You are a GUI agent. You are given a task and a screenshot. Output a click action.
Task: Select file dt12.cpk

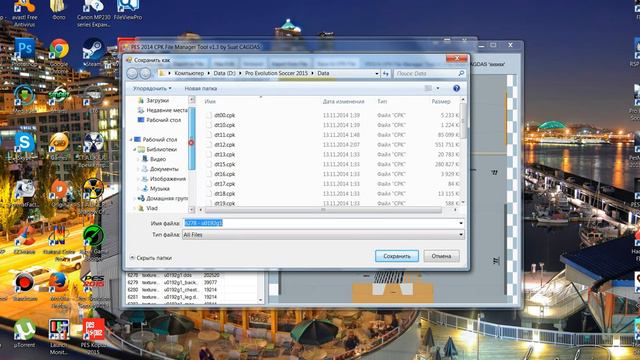click(x=224, y=145)
